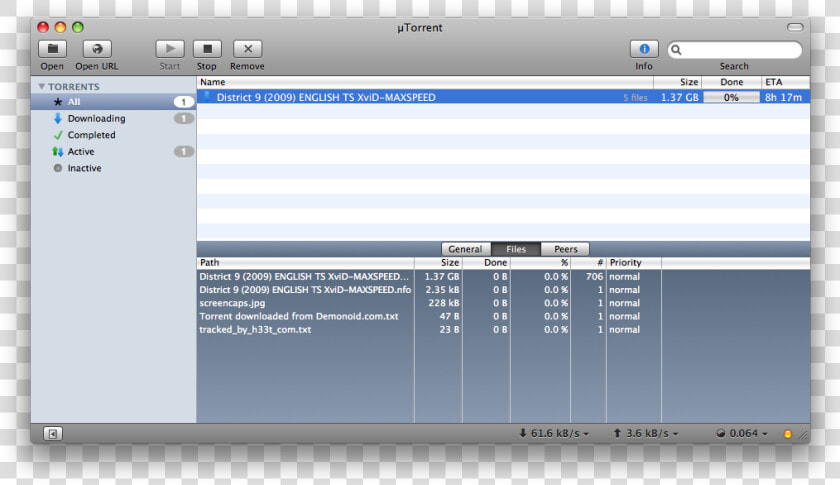
Task: Click the Downloading count badge
Action: point(183,118)
